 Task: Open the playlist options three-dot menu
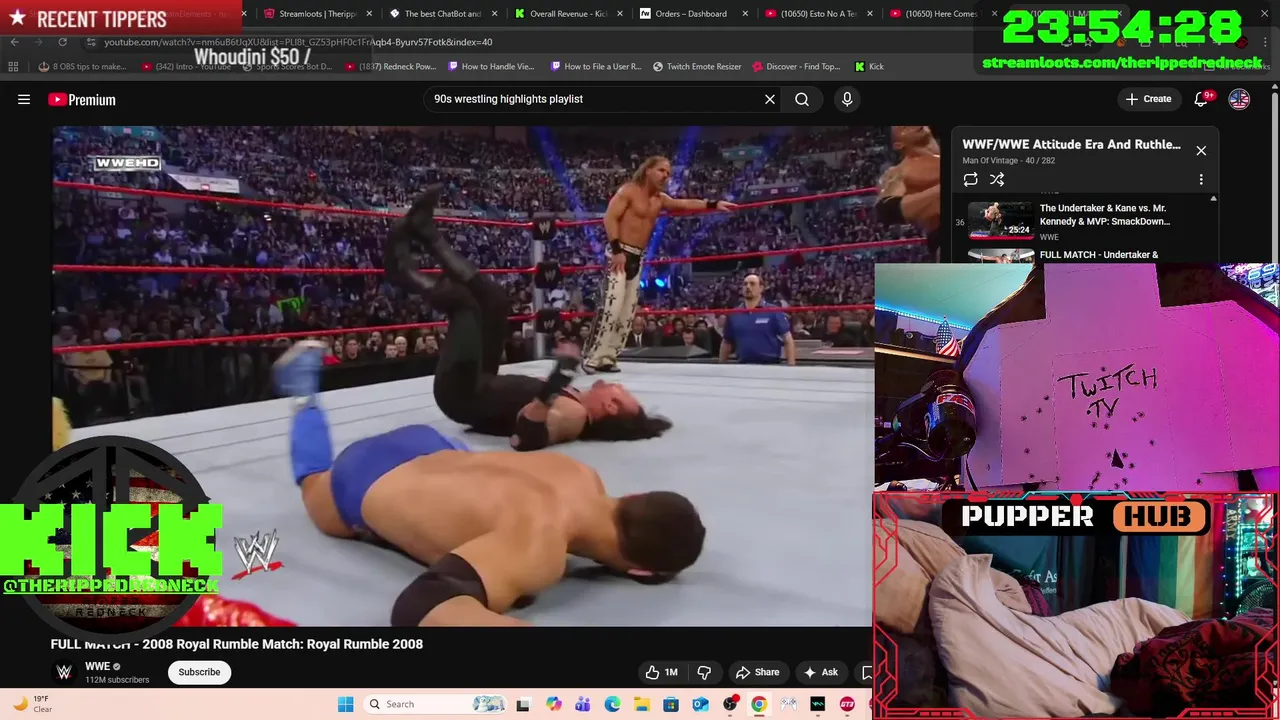[1201, 179]
